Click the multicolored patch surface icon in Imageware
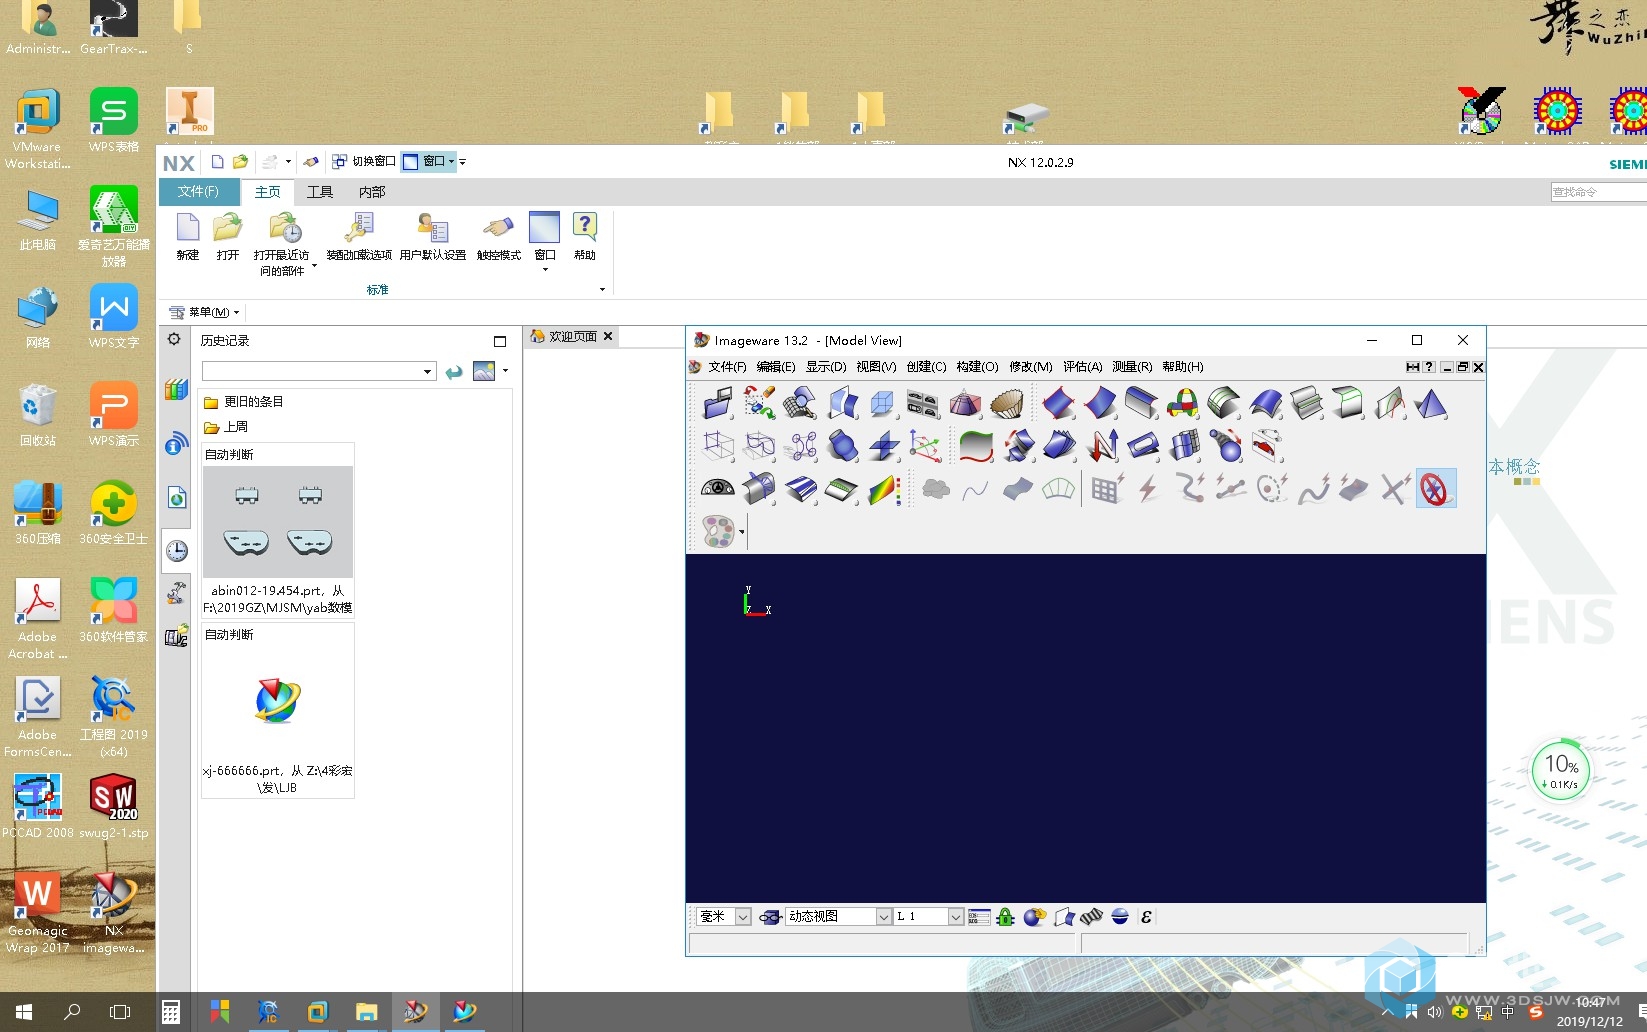 [x=1183, y=404]
